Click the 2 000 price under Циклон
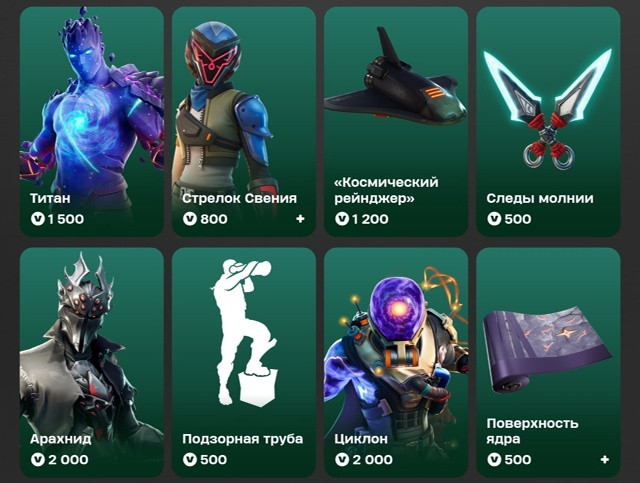 (372, 460)
